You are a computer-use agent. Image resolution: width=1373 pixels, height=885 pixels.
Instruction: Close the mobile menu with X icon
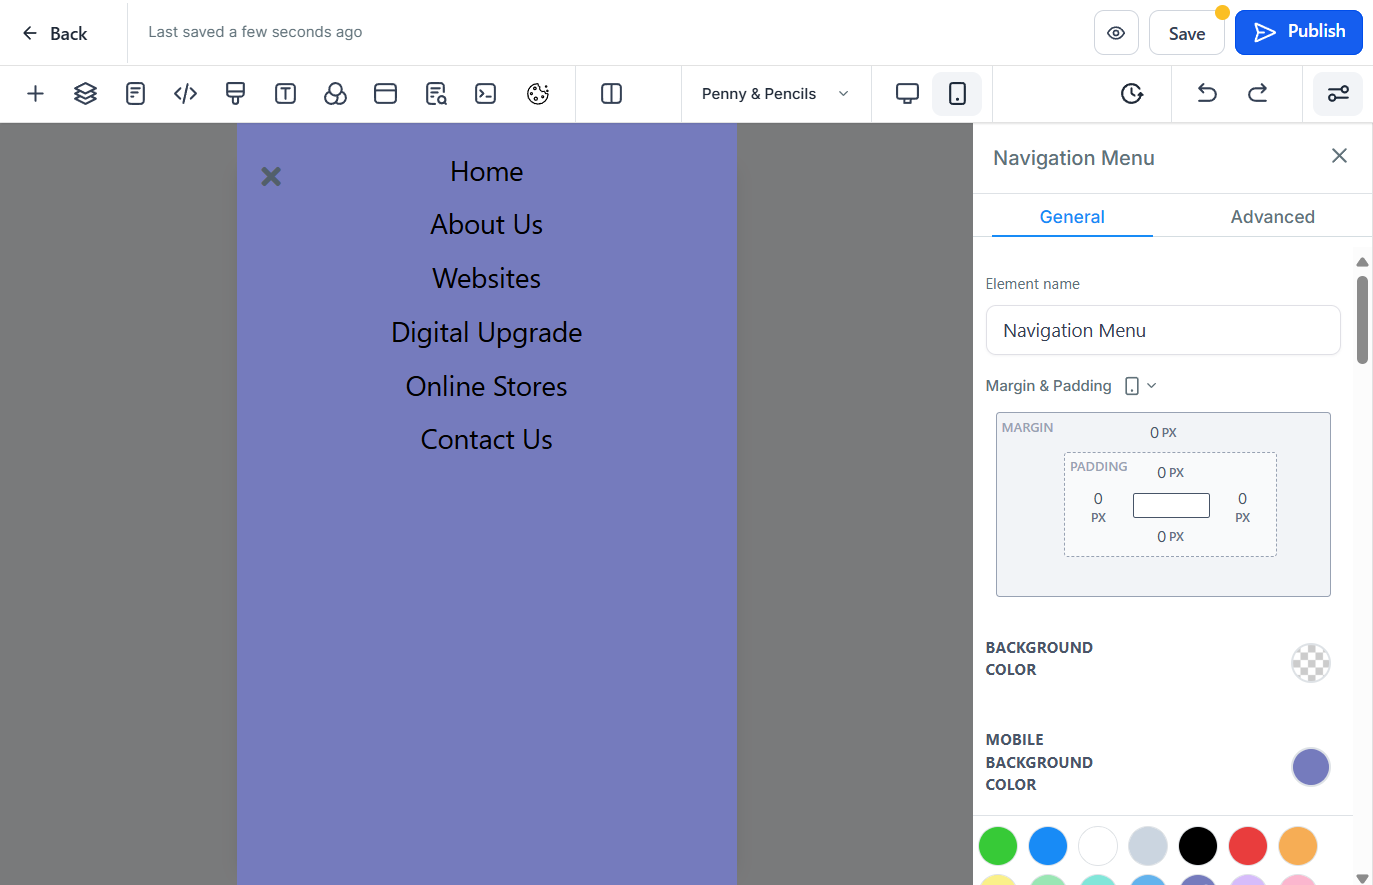tap(271, 177)
